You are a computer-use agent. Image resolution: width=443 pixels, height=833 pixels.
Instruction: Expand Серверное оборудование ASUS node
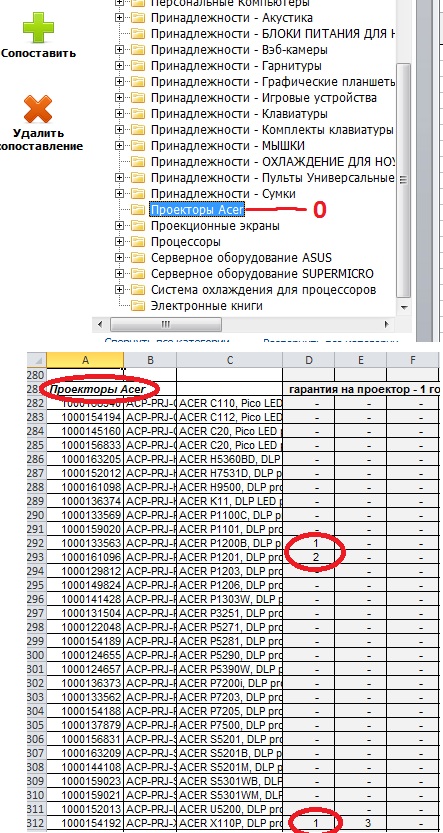coord(120,258)
